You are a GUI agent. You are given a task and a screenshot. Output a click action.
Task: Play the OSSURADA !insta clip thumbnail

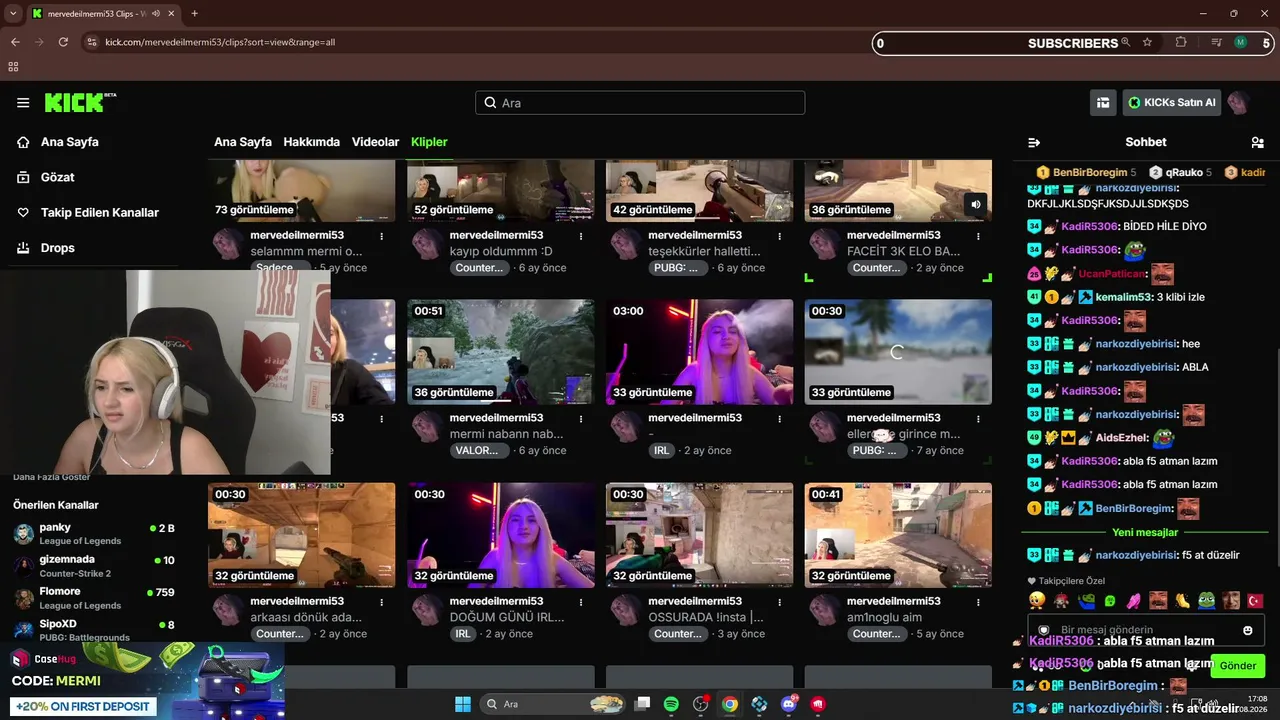pyautogui.click(x=699, y=535)
